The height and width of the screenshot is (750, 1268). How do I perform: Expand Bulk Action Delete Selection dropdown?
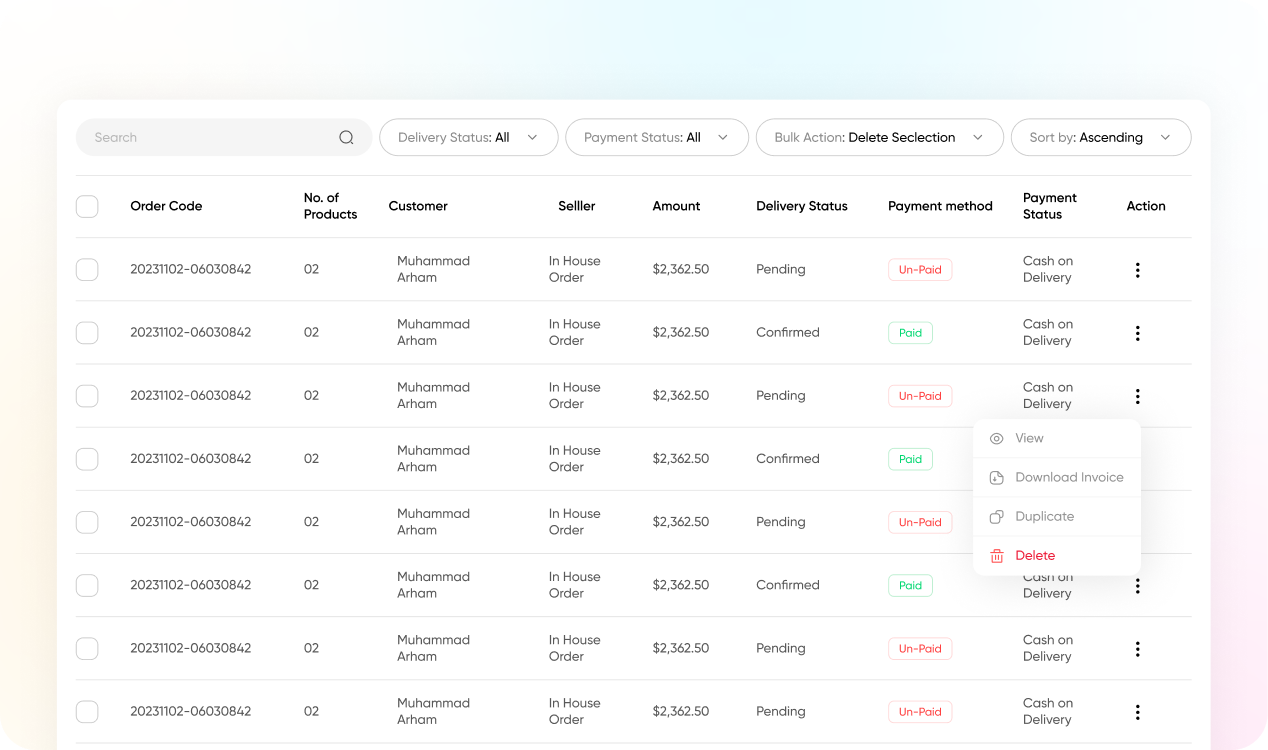[x=880, y=138]
